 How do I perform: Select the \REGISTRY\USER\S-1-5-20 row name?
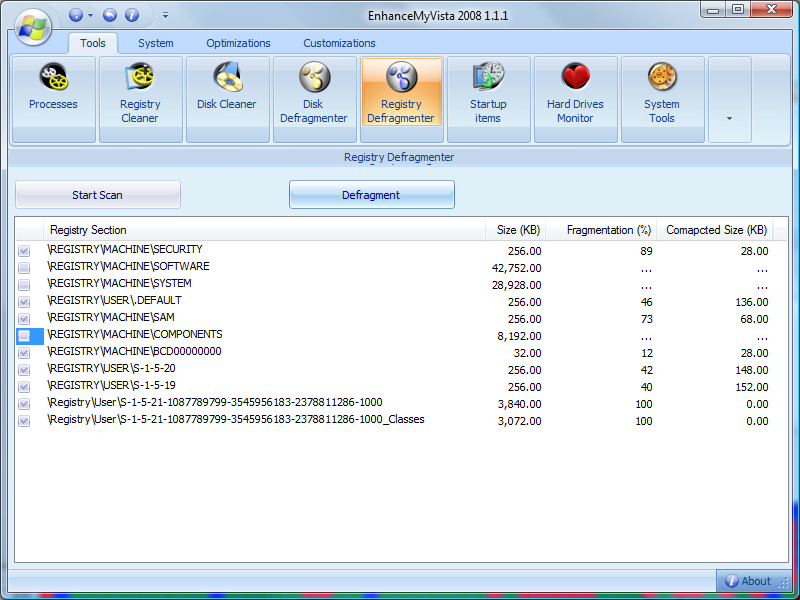click(111, 368)
